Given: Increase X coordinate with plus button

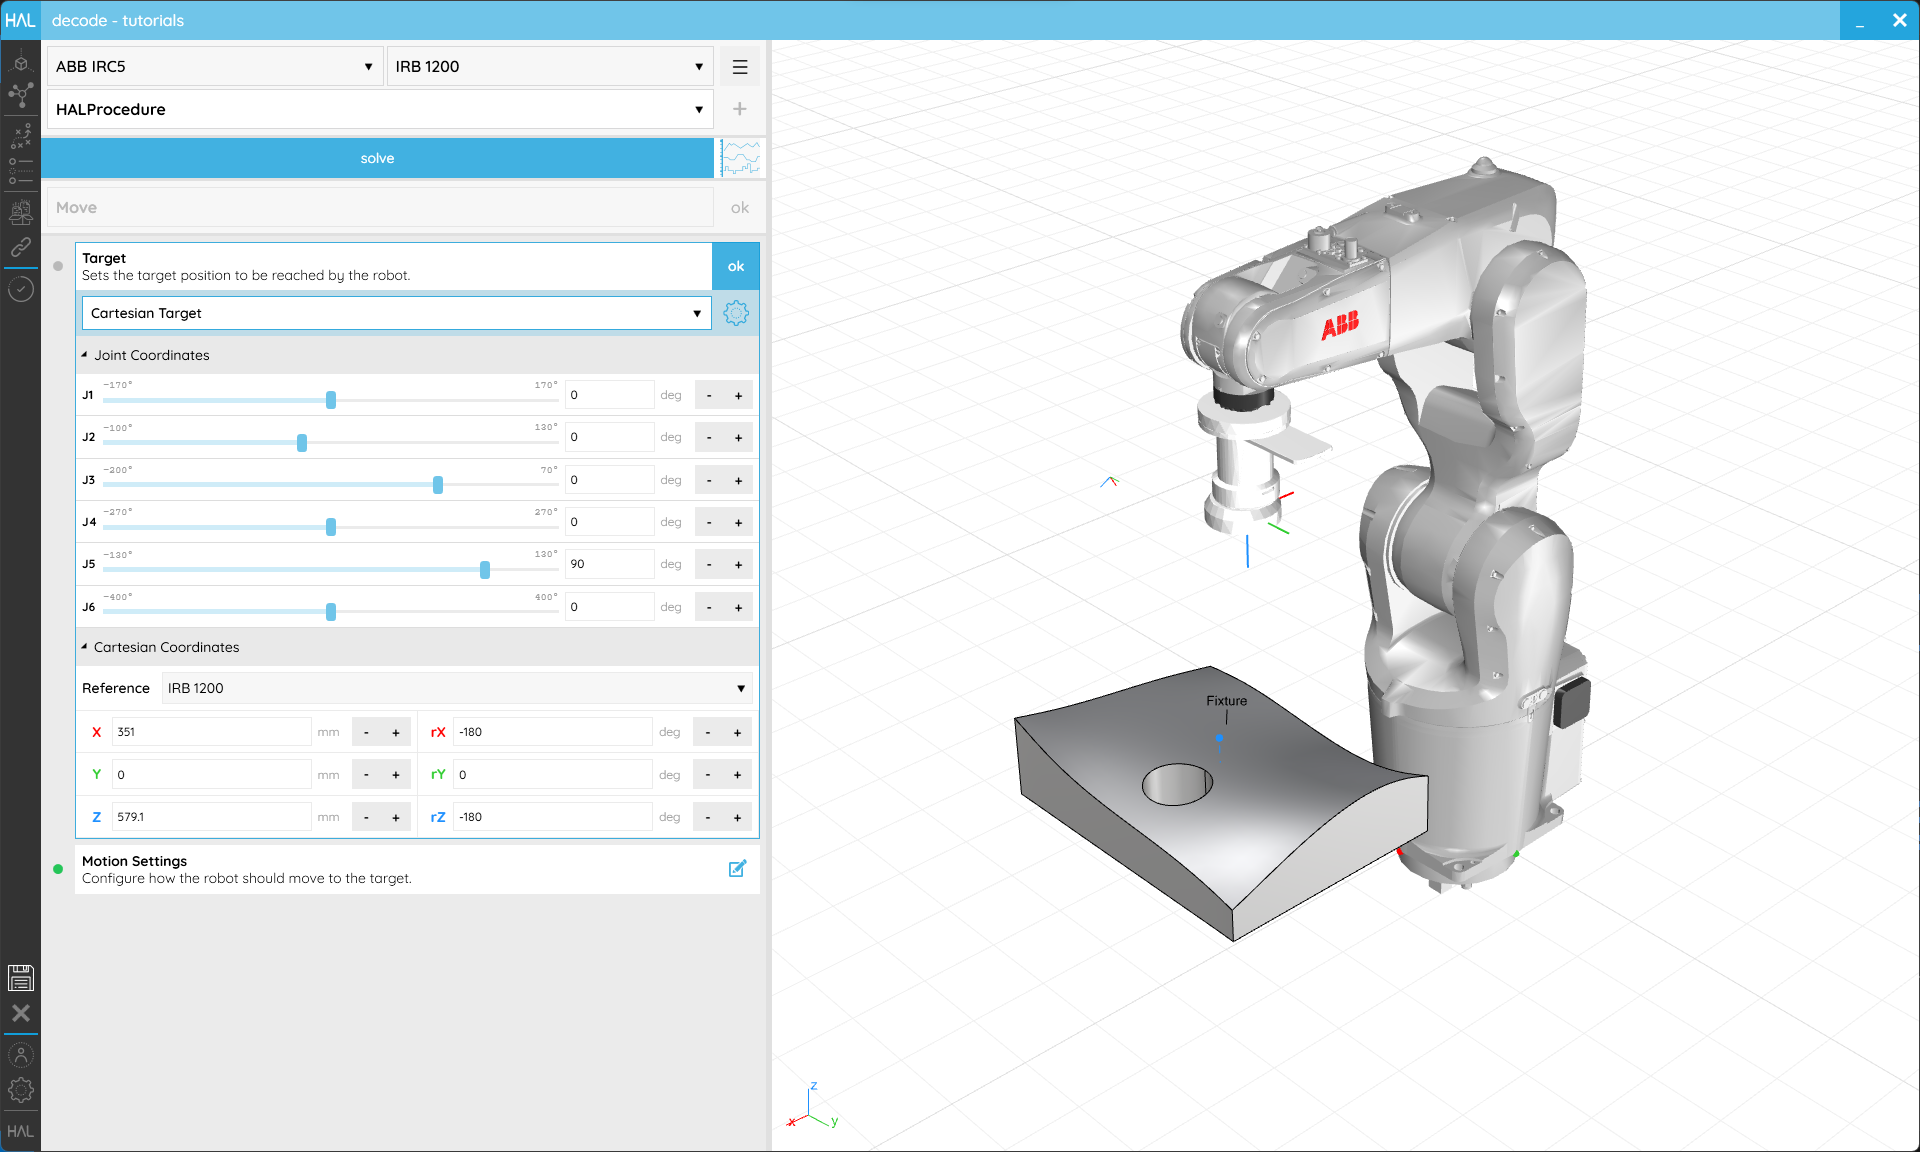Looking at the screenshot, I should tap(396, 733).
